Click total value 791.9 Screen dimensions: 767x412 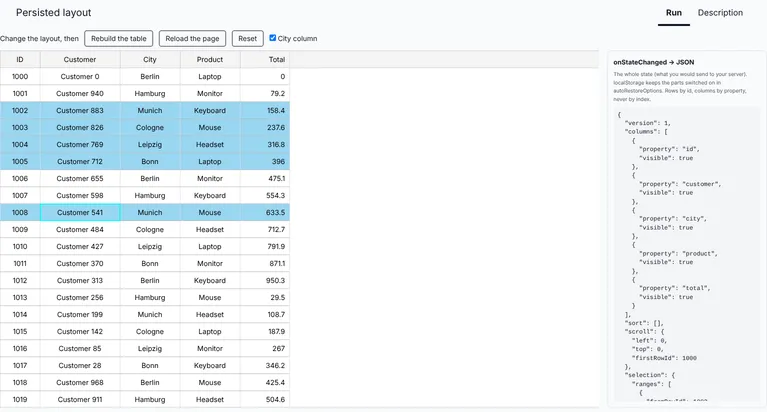click(265, 247)
